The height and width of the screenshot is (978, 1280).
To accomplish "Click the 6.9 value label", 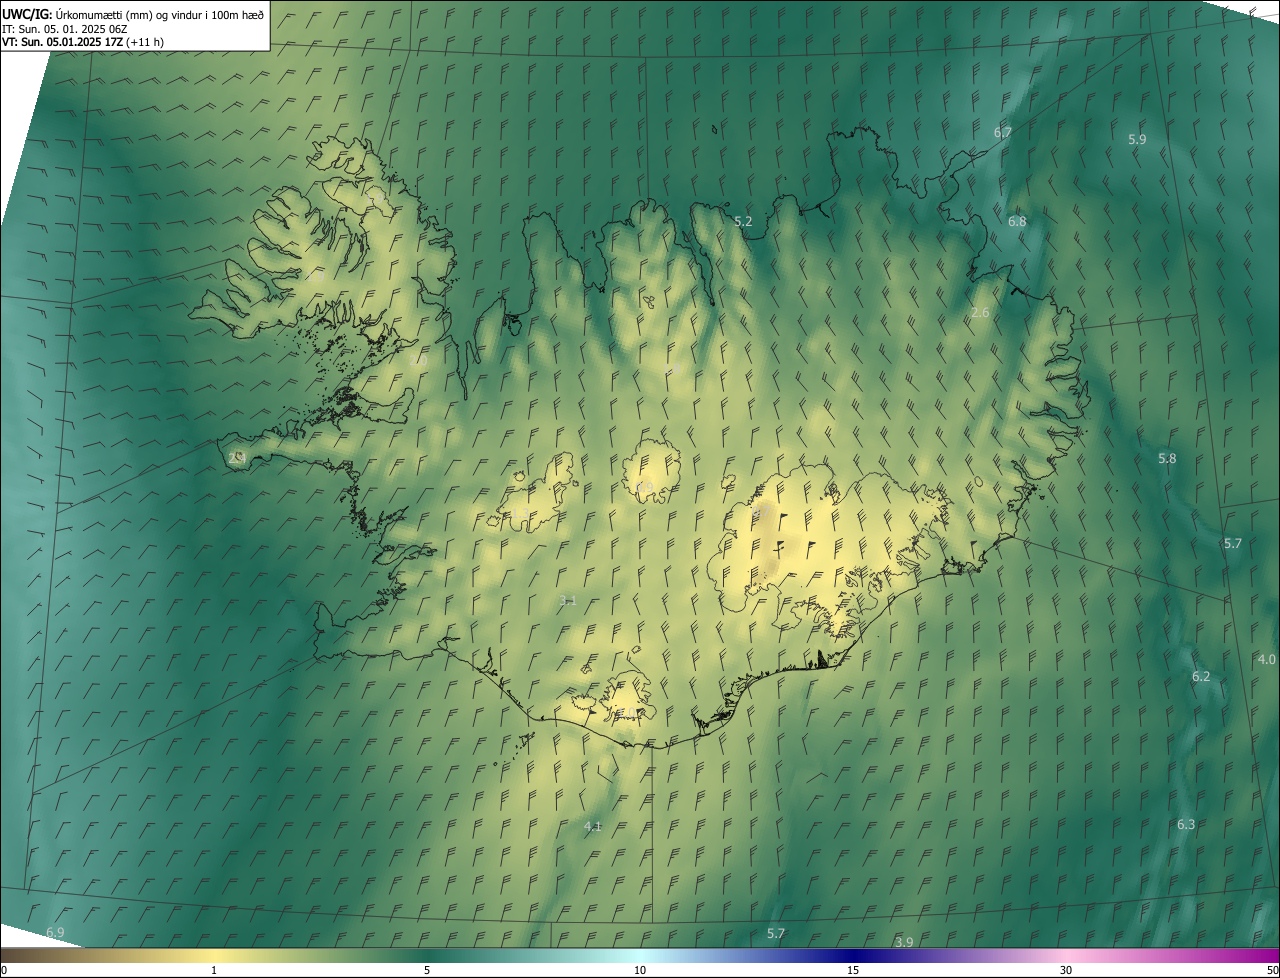I will click(x=55, y=932).
